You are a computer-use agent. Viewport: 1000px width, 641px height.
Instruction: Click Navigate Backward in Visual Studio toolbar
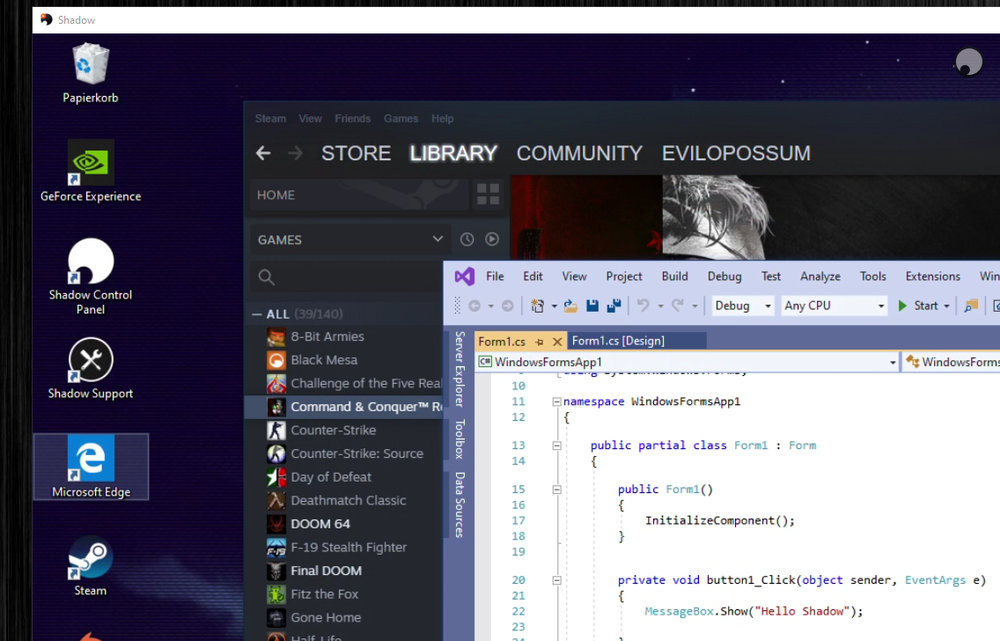[474, 306]
